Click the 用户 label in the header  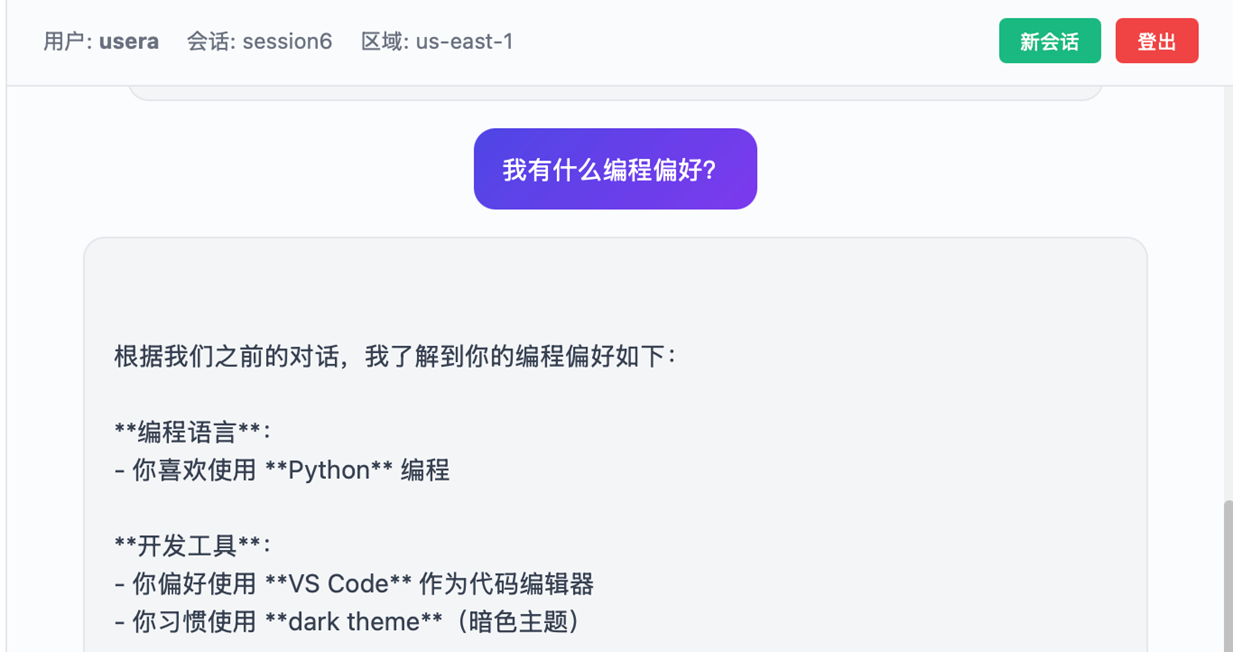point(66,42)
